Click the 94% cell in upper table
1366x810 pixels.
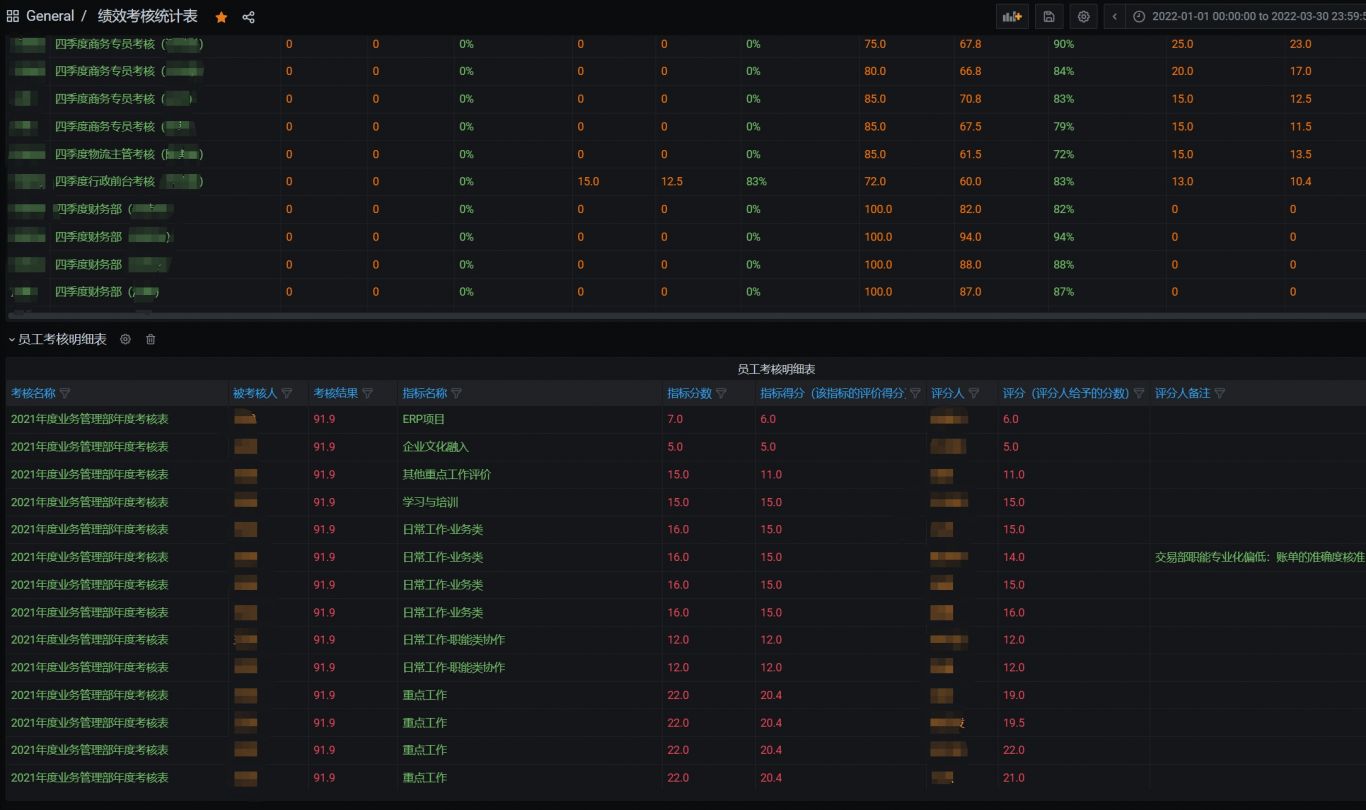tap(1063, 237)
